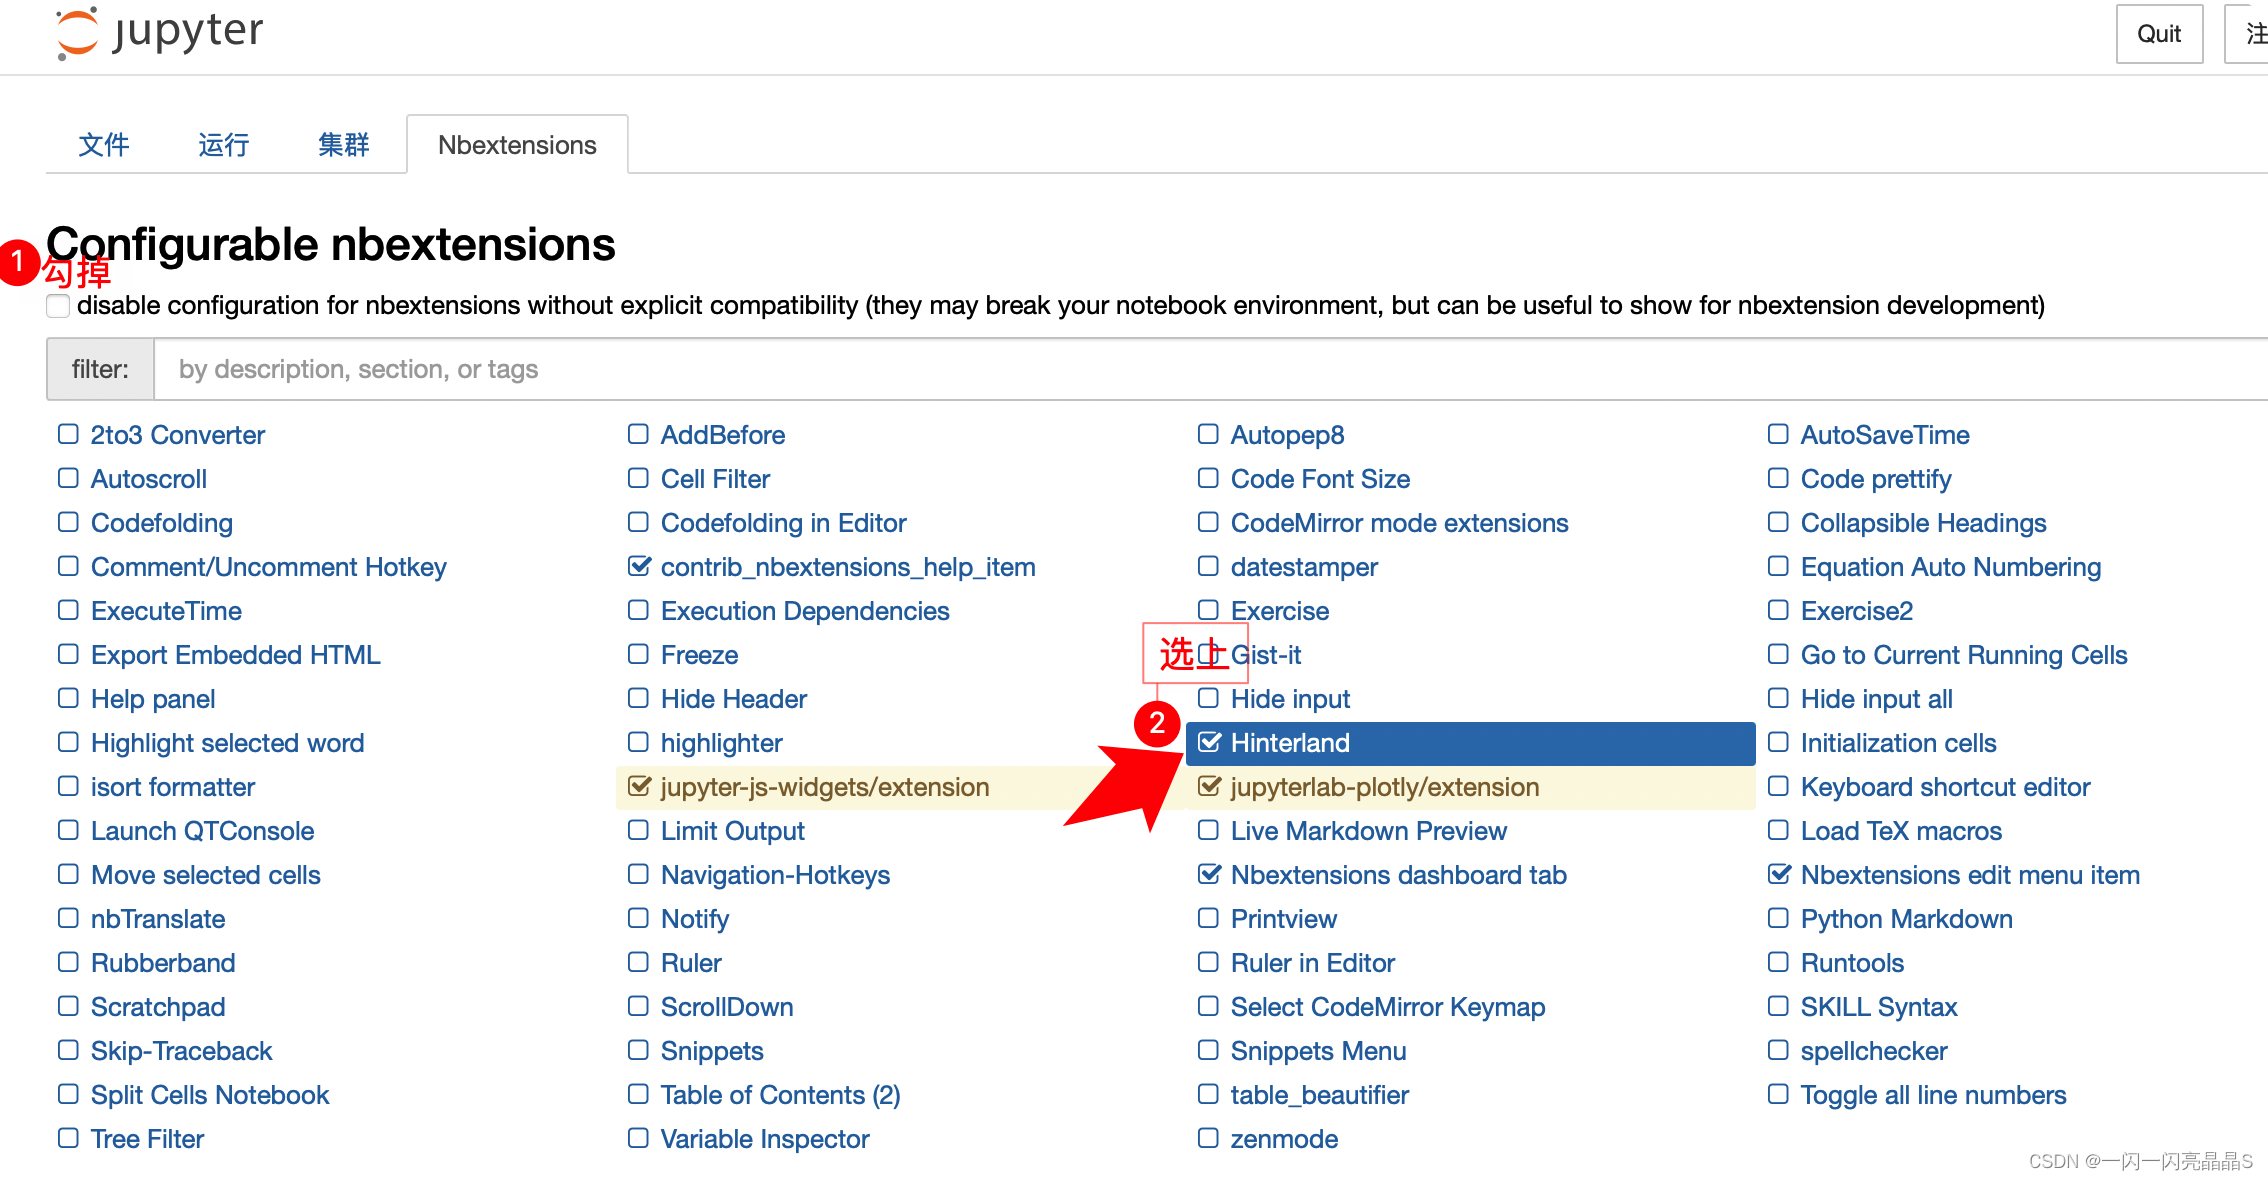Enable the Table of Contents extension
This screenshot has width=2268, height=1180.
(640, 1095)
